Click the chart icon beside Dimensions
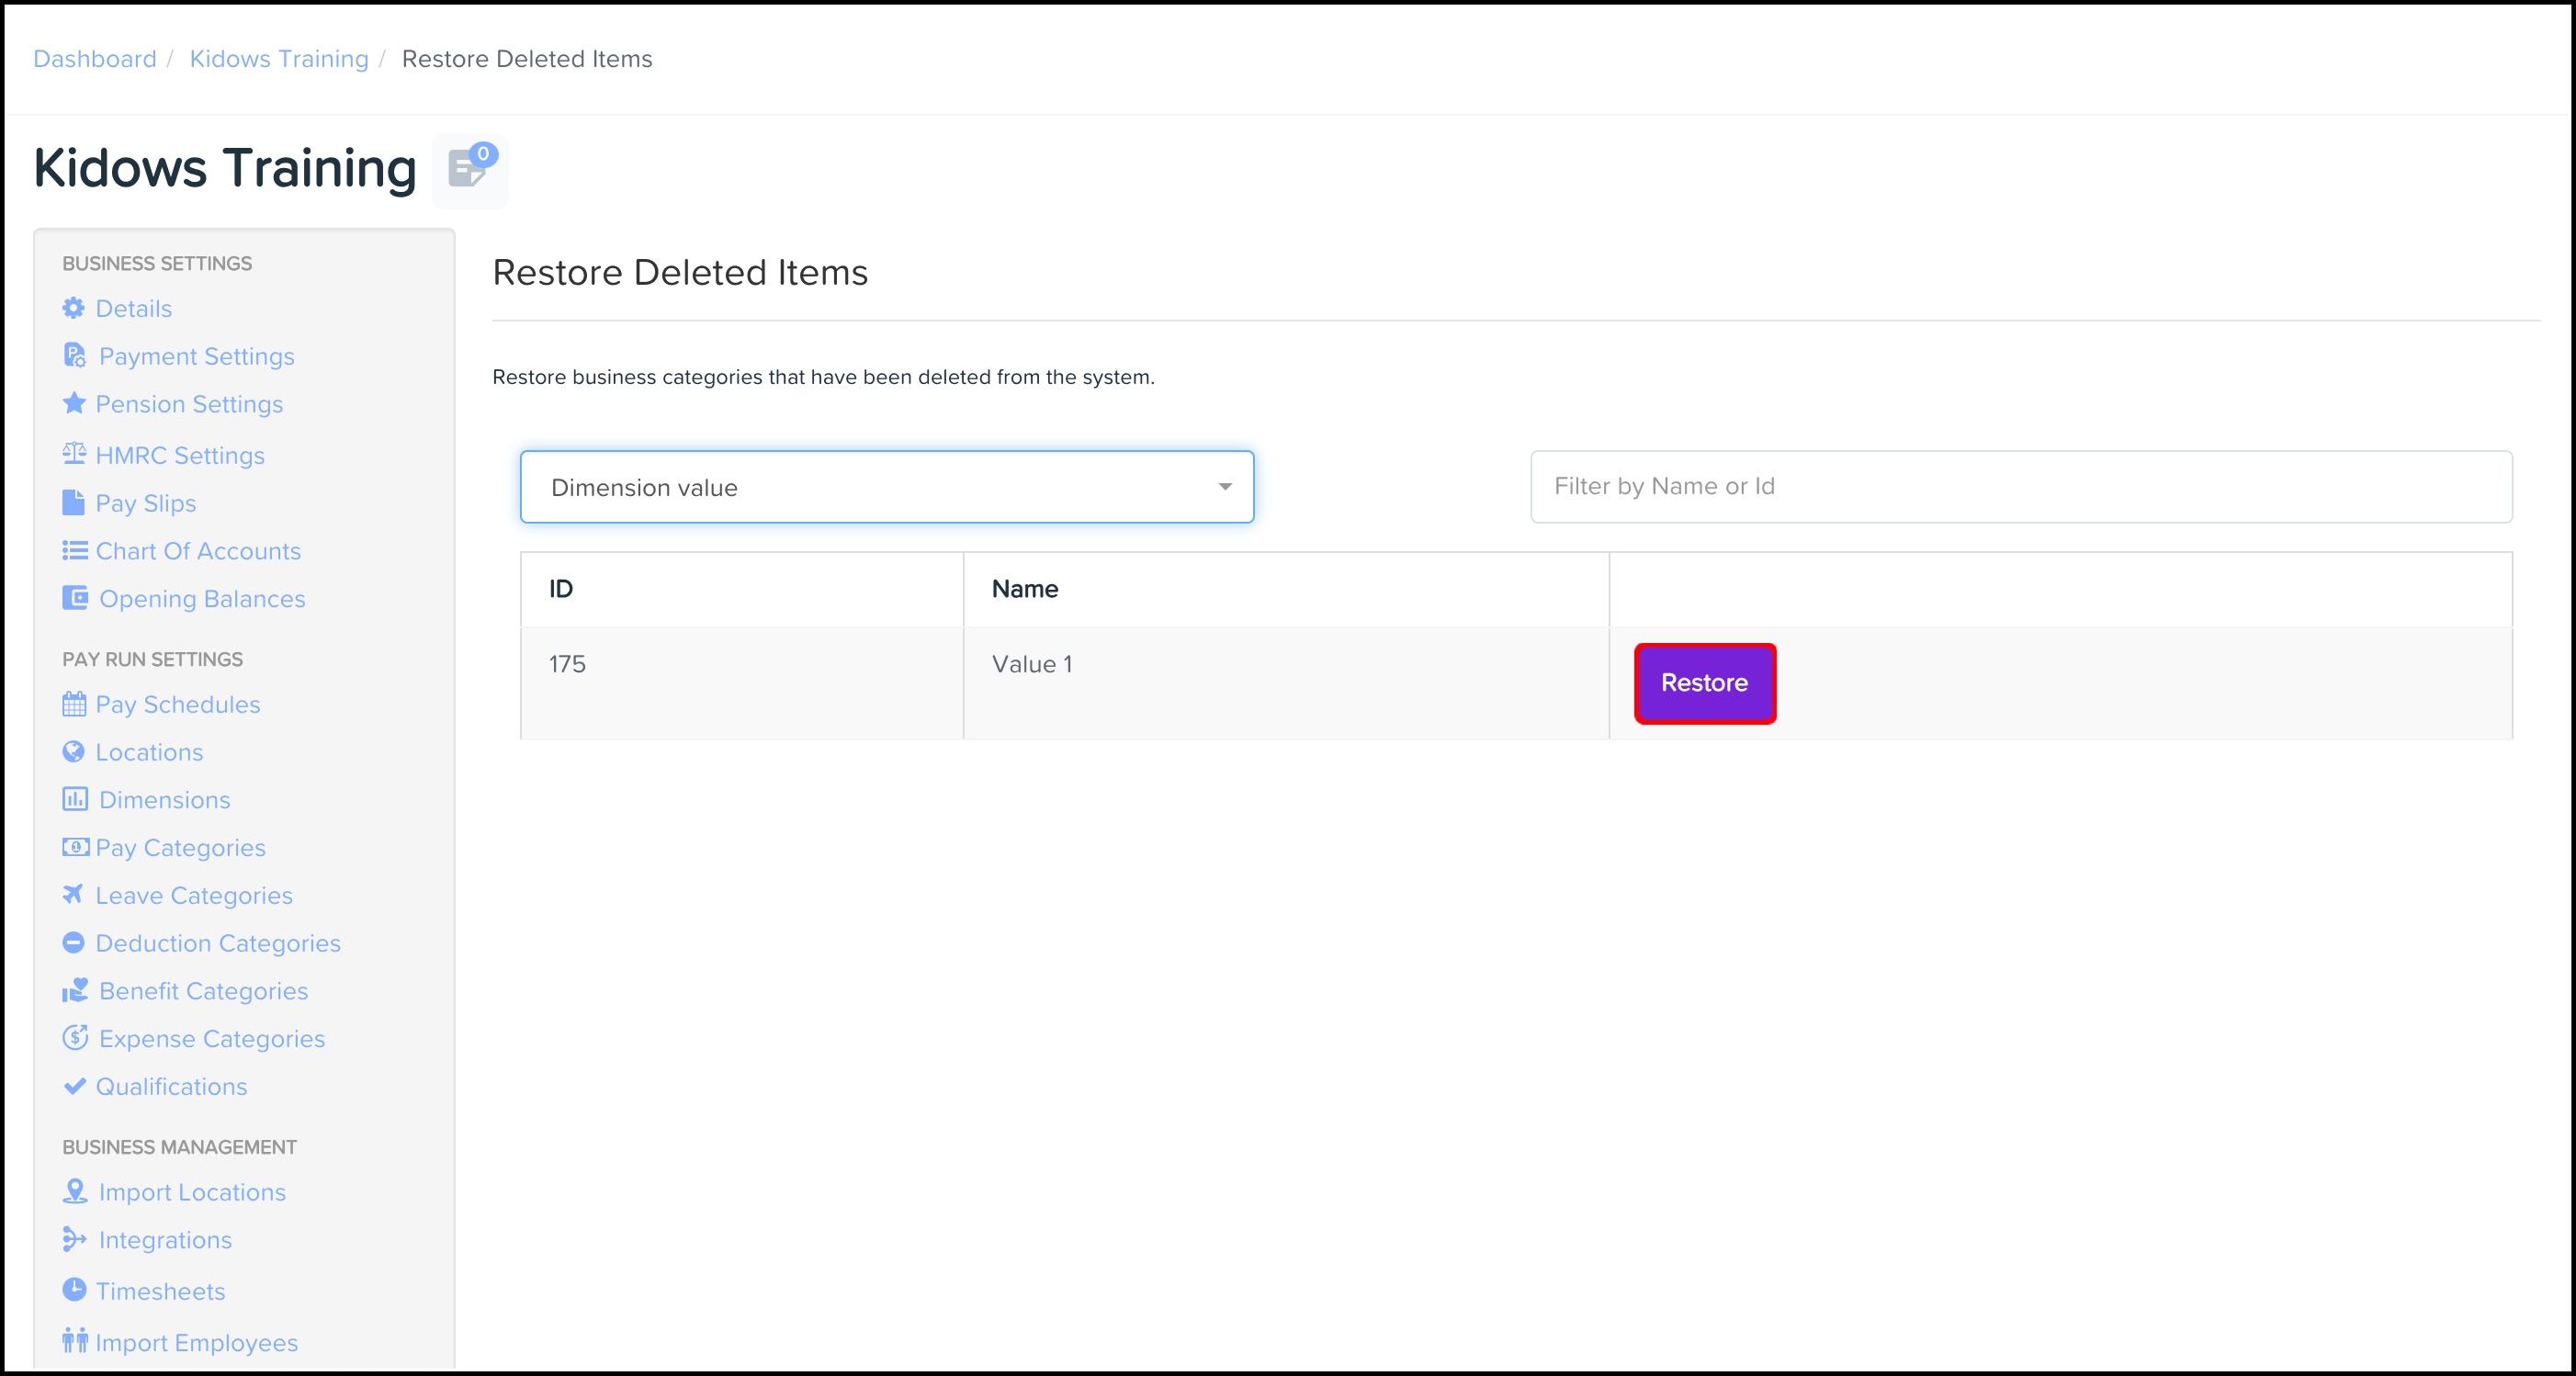This screenshot has width=2576, height=1376. (x=75, y=799)
